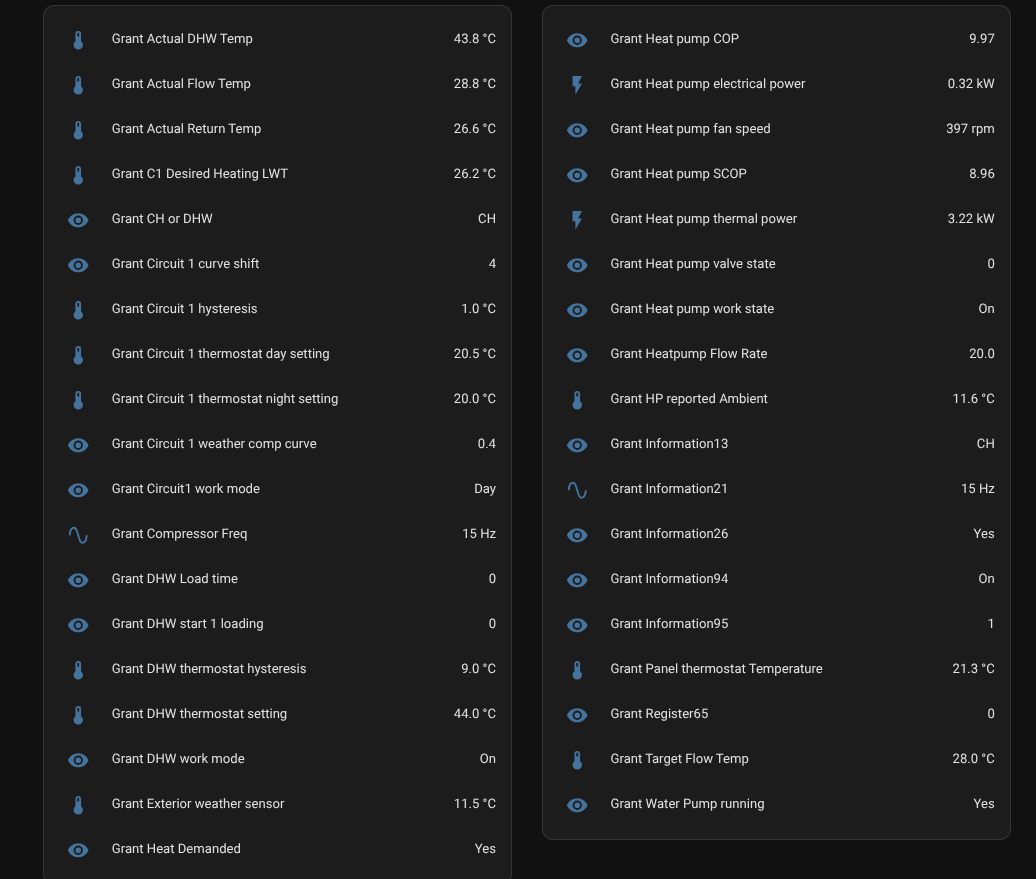Click the 3.22 kW thermal power value
The height and width of the screenshot is (879, 1036).
pyautogui.click(x=970, y=219)
